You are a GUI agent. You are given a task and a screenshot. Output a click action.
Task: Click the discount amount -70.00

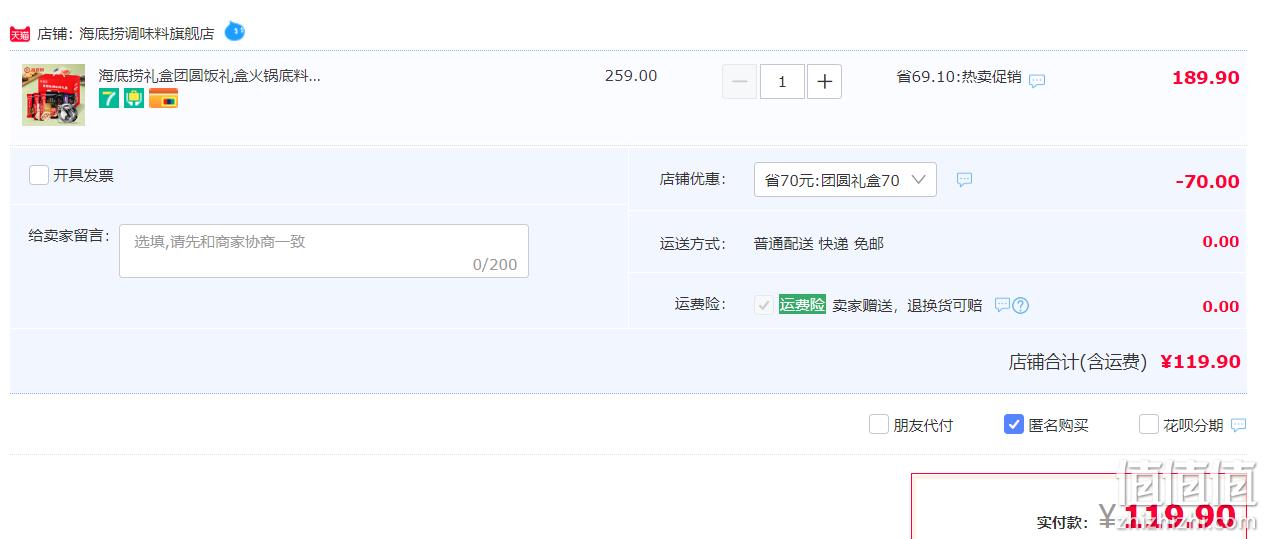click(1208, 181)
